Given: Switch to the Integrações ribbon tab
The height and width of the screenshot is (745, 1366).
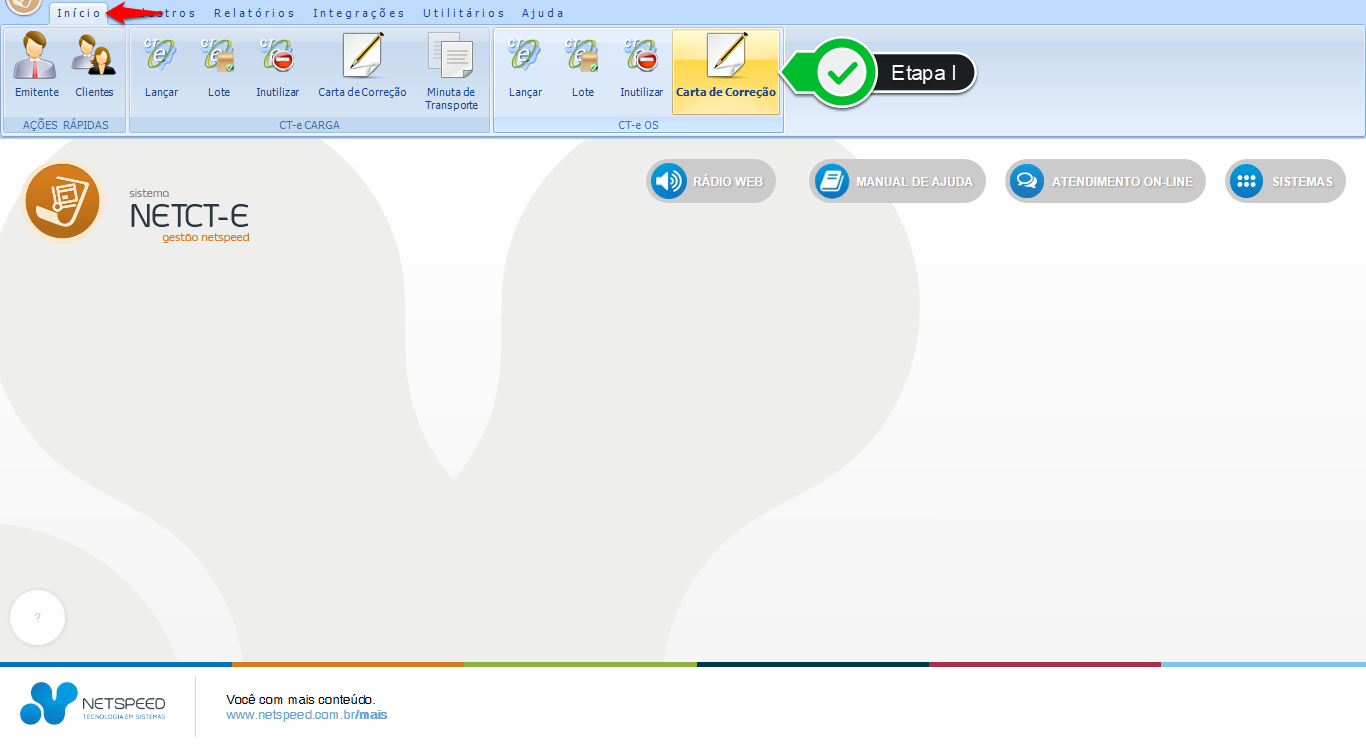Looking at the screenshot, I should tap(359, 13).
